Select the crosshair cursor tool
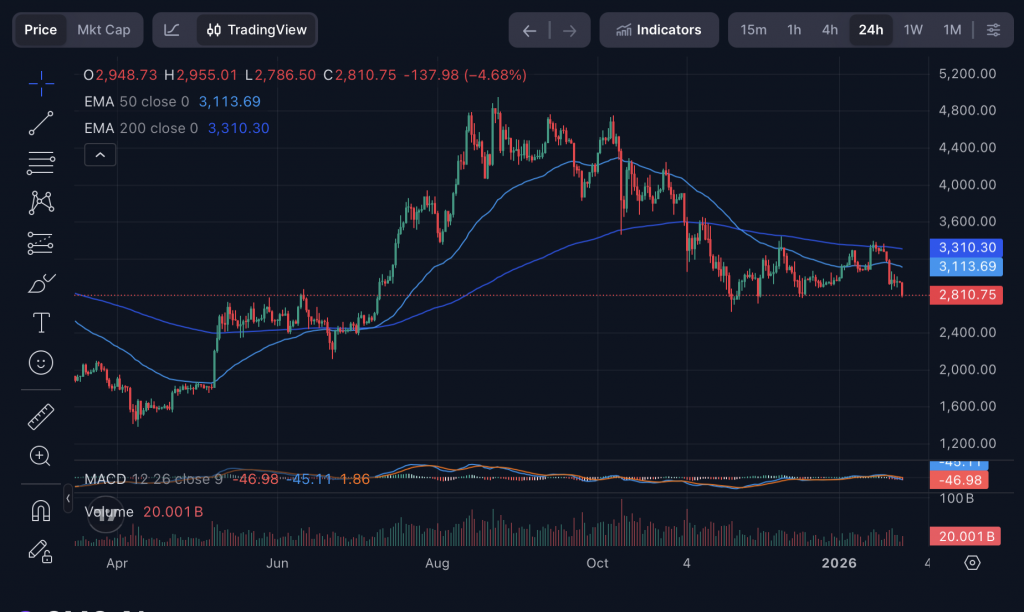The width and height of the screenshot is (1024, 612). pyautogui.click(x=41, y=83)
